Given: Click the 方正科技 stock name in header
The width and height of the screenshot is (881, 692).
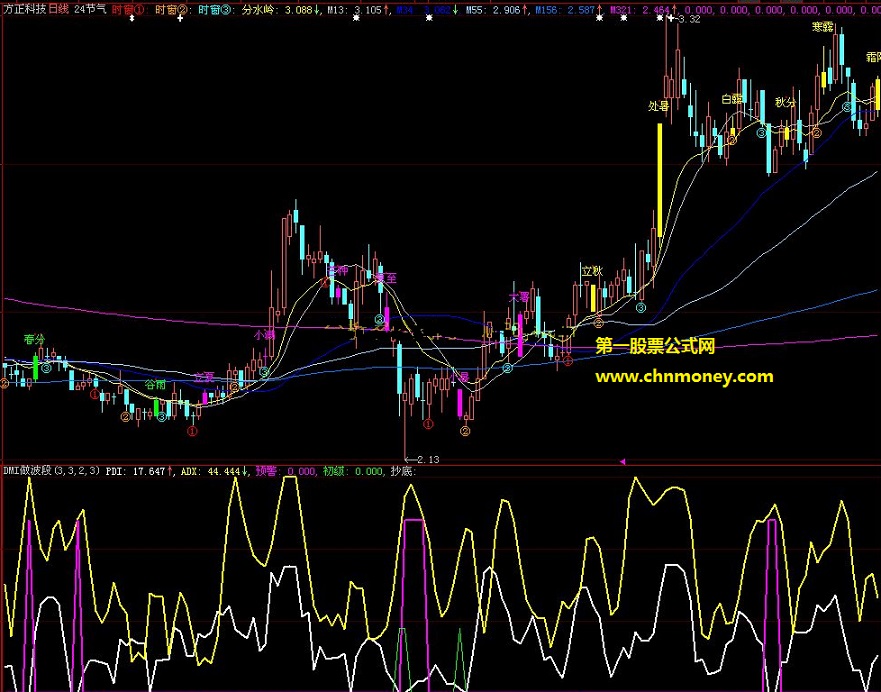Looking at the screenshot, I should tap(25, 10).
